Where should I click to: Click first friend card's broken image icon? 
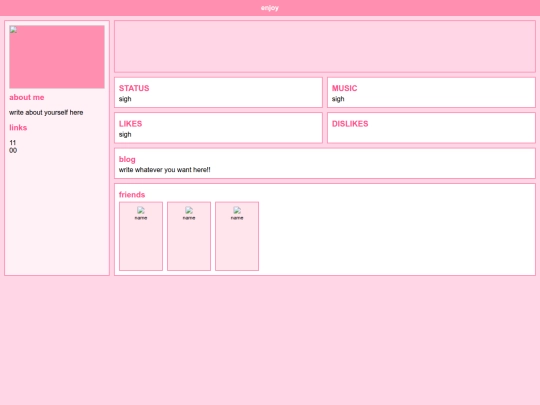pyautogui.click(x=141, y=210)
